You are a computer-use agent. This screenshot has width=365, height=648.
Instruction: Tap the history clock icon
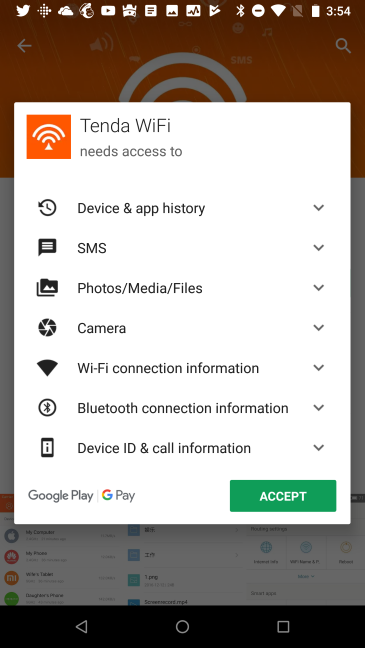click(47, 207)
